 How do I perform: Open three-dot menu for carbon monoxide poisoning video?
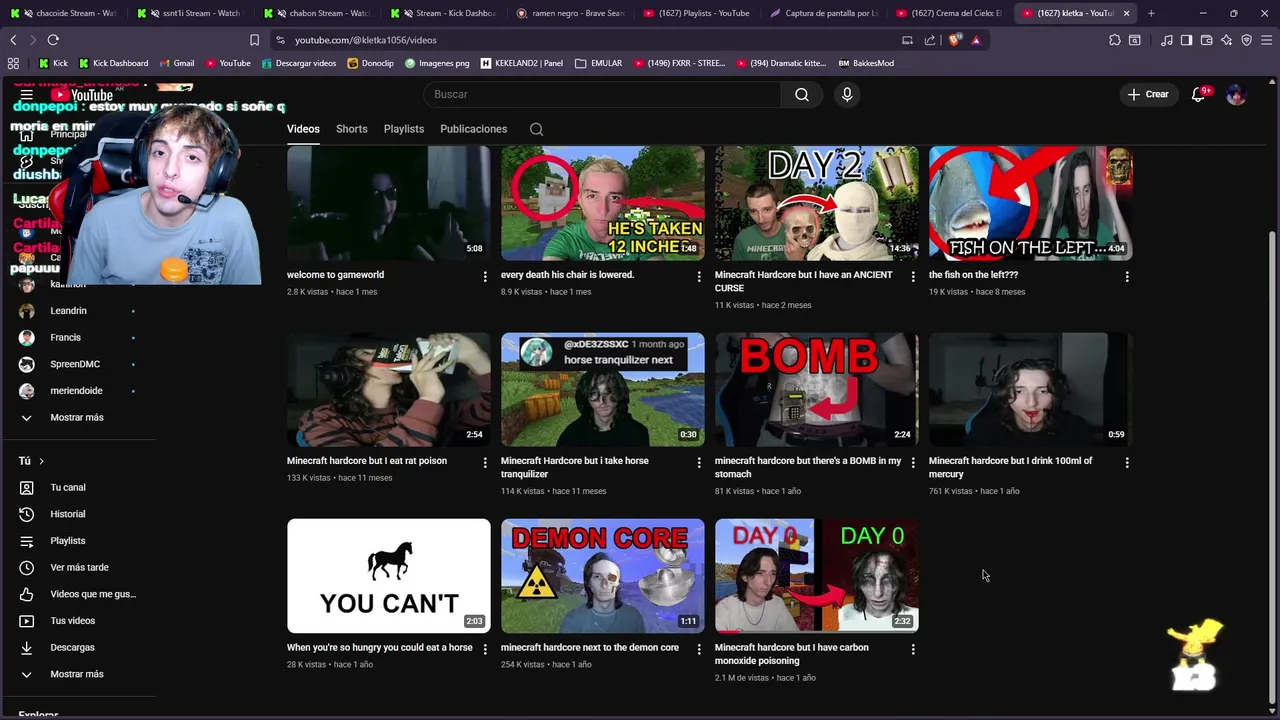point(913,649)
